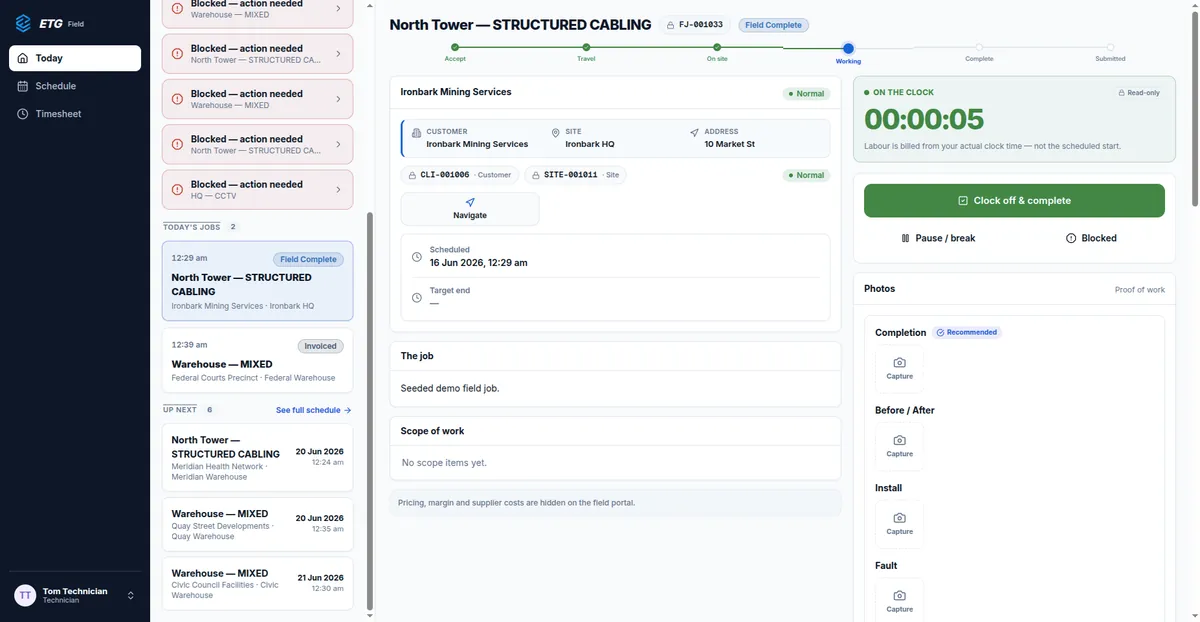The image size is (1200, 622).
Task: Click the TT user avatar
Action: pyautogui.click(x=25, y=595)
